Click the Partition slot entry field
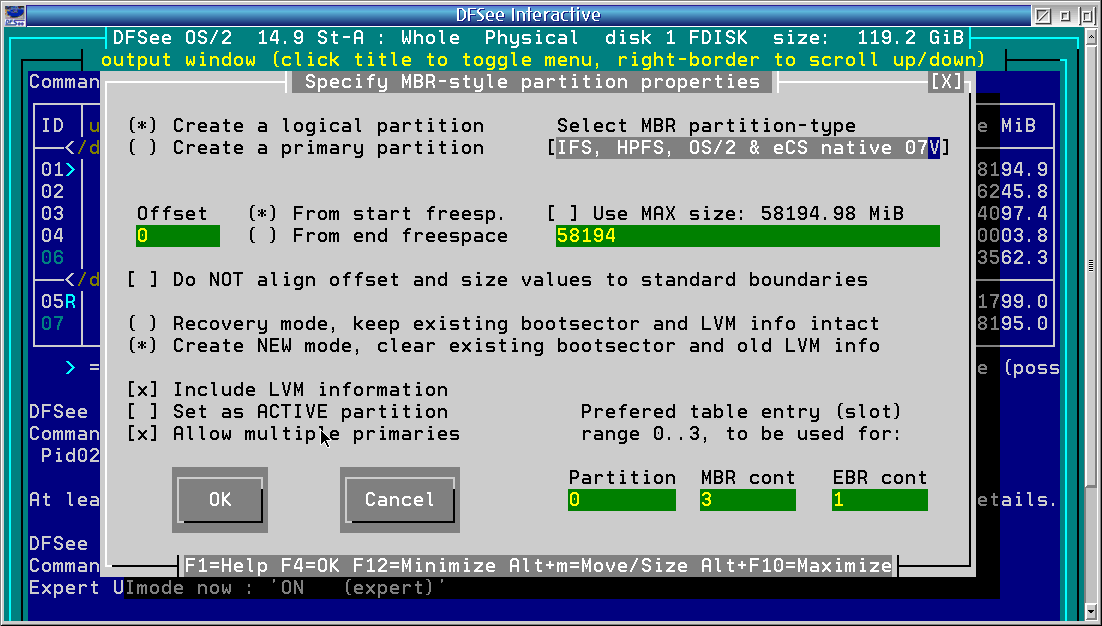The image size is (1102, 626). click(x=622, y=500)
